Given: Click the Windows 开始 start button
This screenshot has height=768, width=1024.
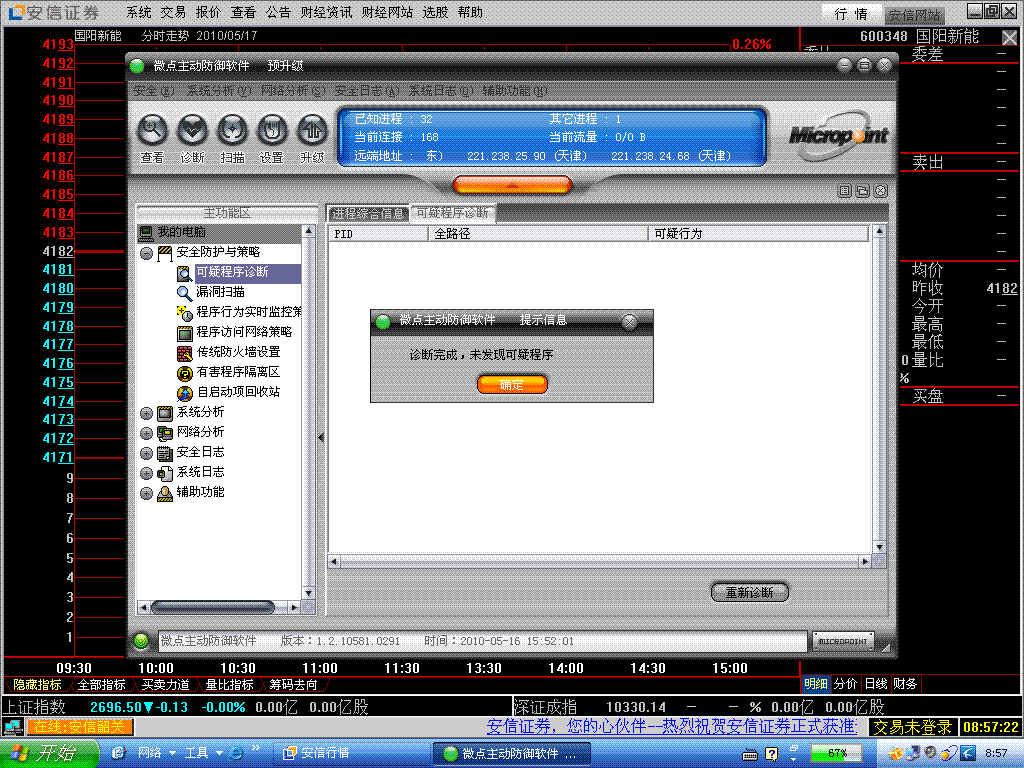Looking at the screenshot, I should (x=49, y=754).
